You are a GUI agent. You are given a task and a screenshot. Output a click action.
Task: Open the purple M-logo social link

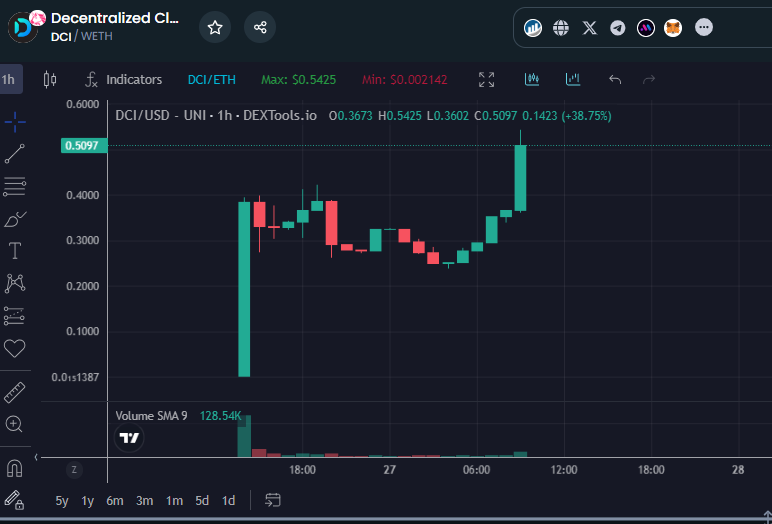(x=645, y=28)
